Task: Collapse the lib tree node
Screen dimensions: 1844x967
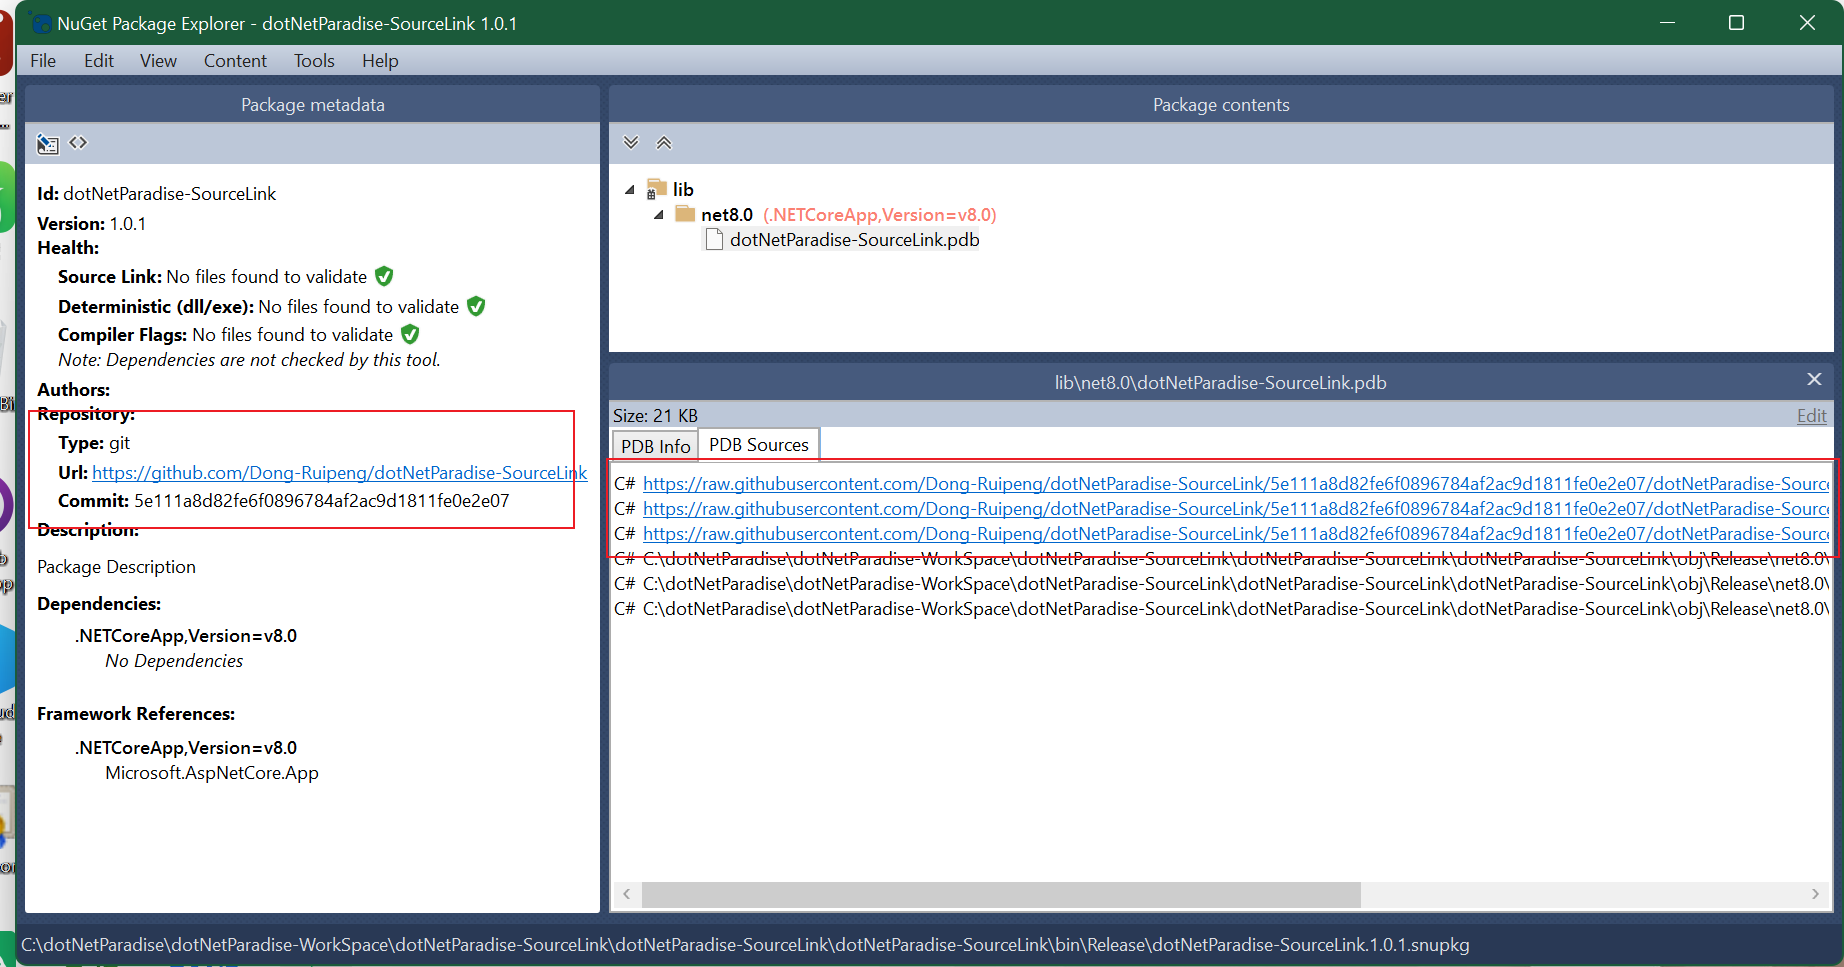Action: (x=630, y=189)
